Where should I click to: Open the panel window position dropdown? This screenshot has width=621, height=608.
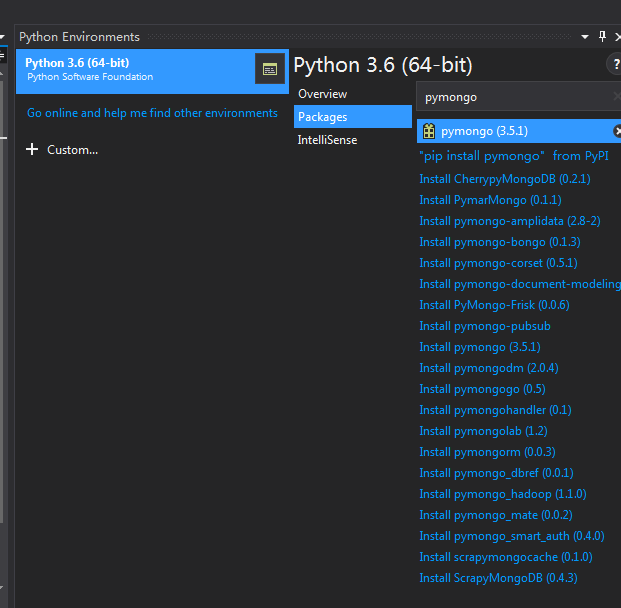click(x=585, y=36)
